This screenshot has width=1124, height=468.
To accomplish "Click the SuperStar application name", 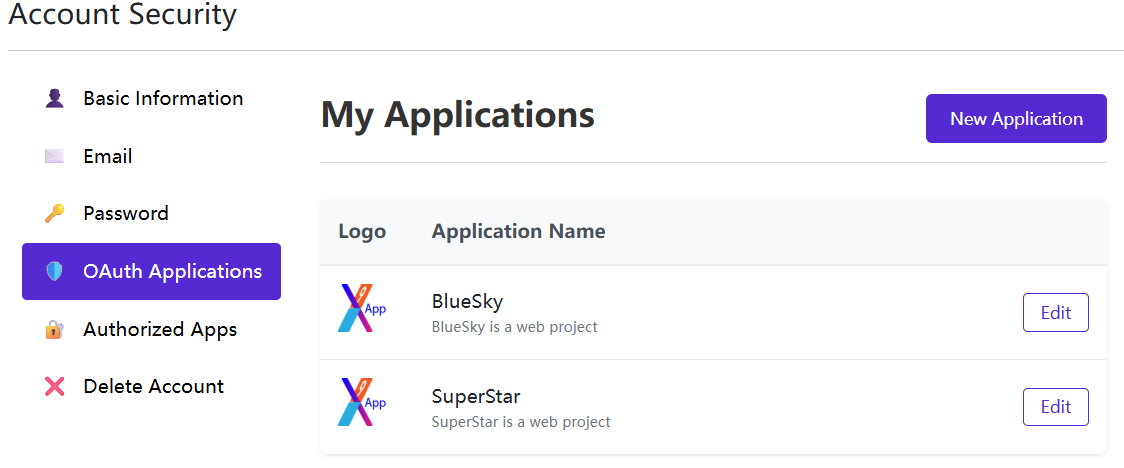I will [x=476, y=396].
